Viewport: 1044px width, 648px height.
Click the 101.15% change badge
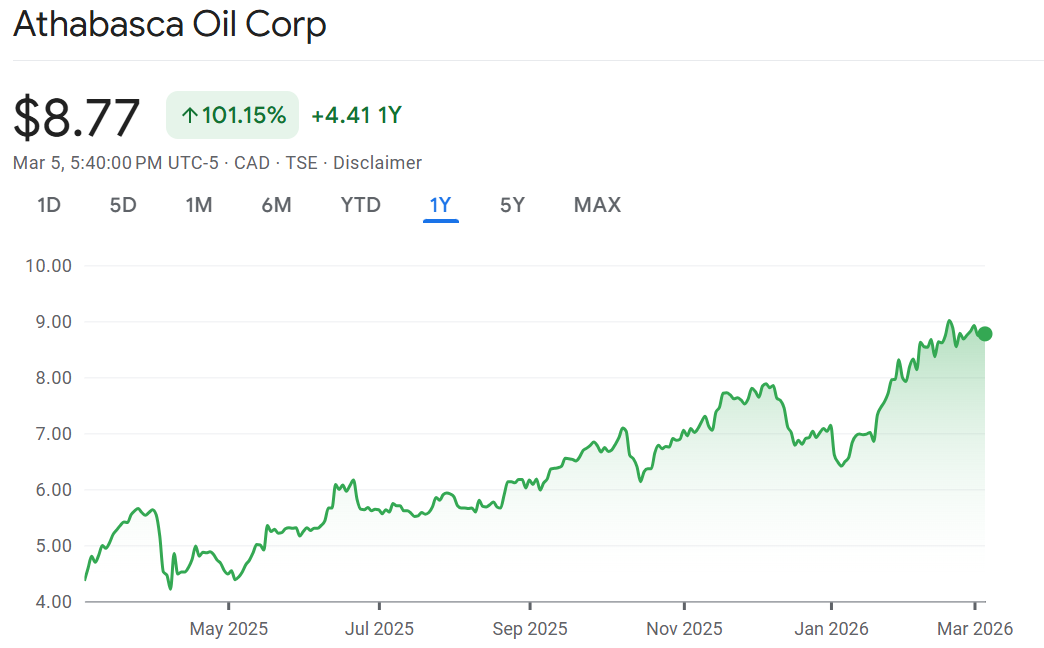coord(232,115)
